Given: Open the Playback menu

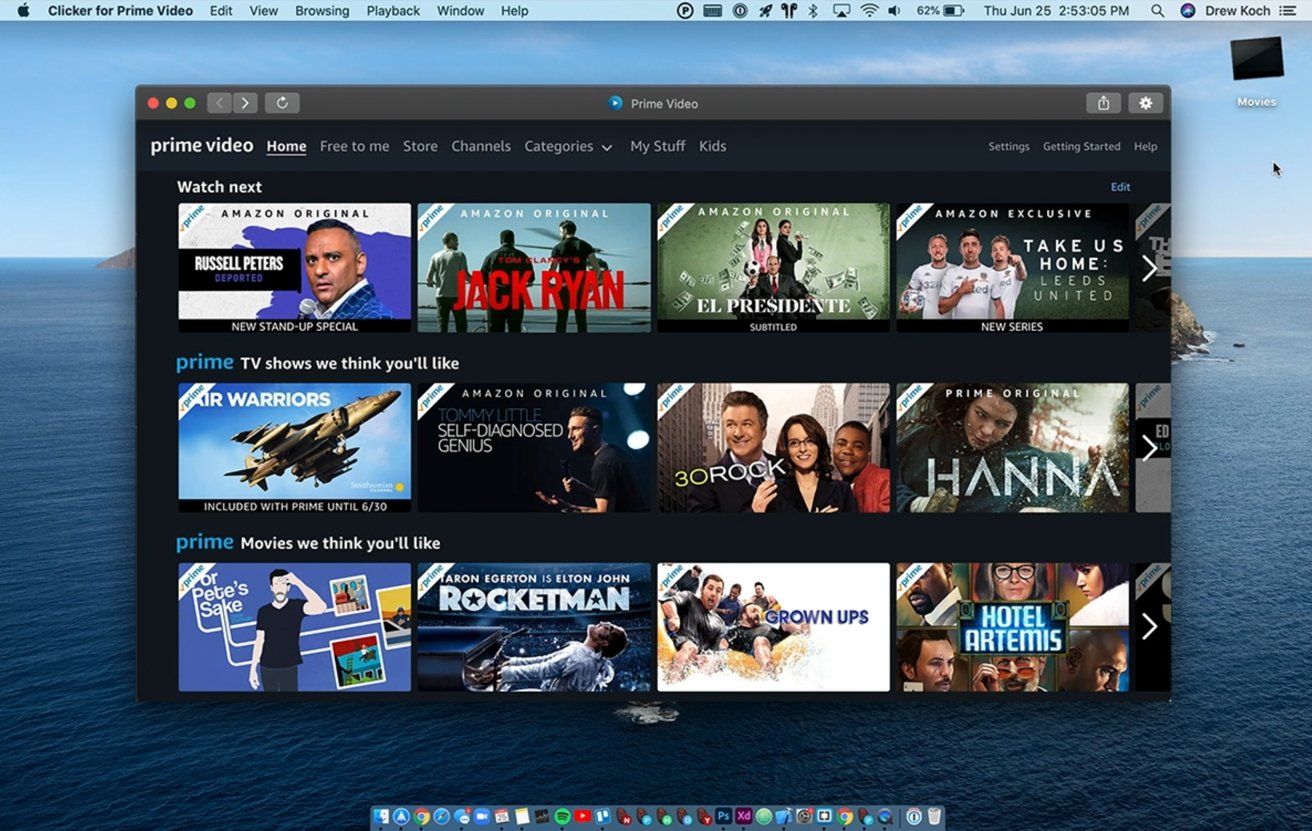Looking at the screenshot, I should pos(393,10).
